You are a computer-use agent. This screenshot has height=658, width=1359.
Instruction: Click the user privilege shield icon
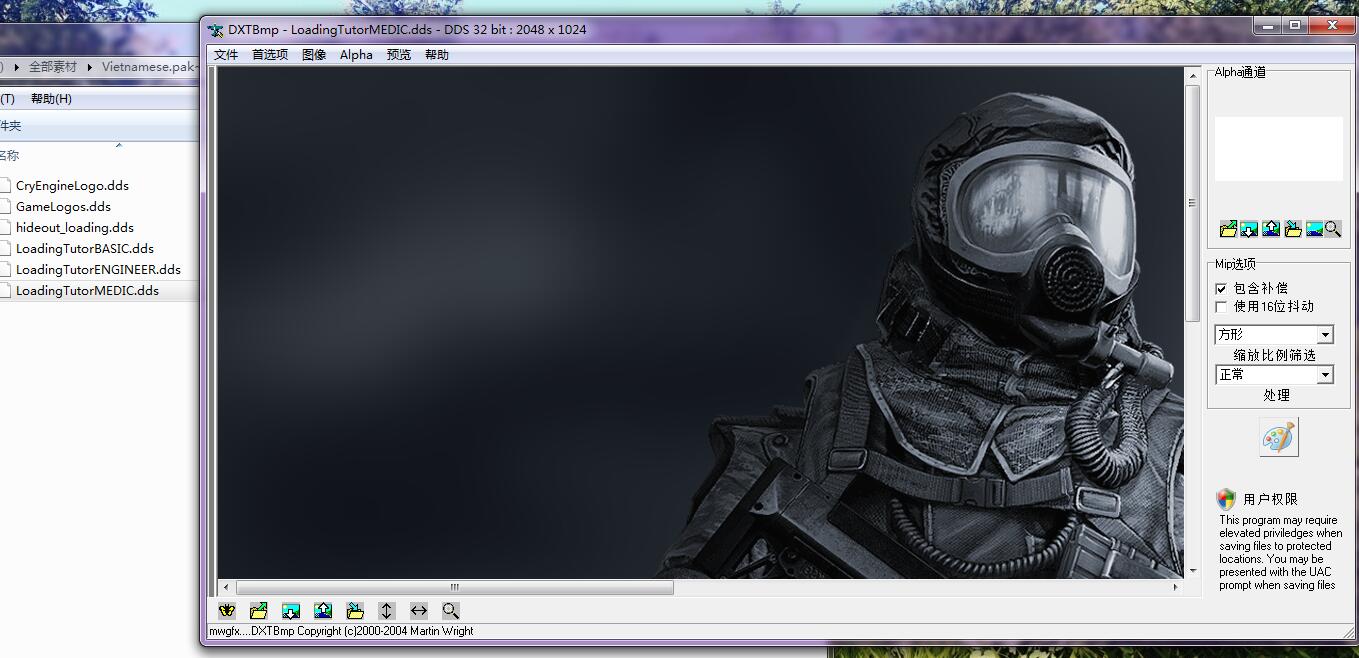tap(1226, 499)
